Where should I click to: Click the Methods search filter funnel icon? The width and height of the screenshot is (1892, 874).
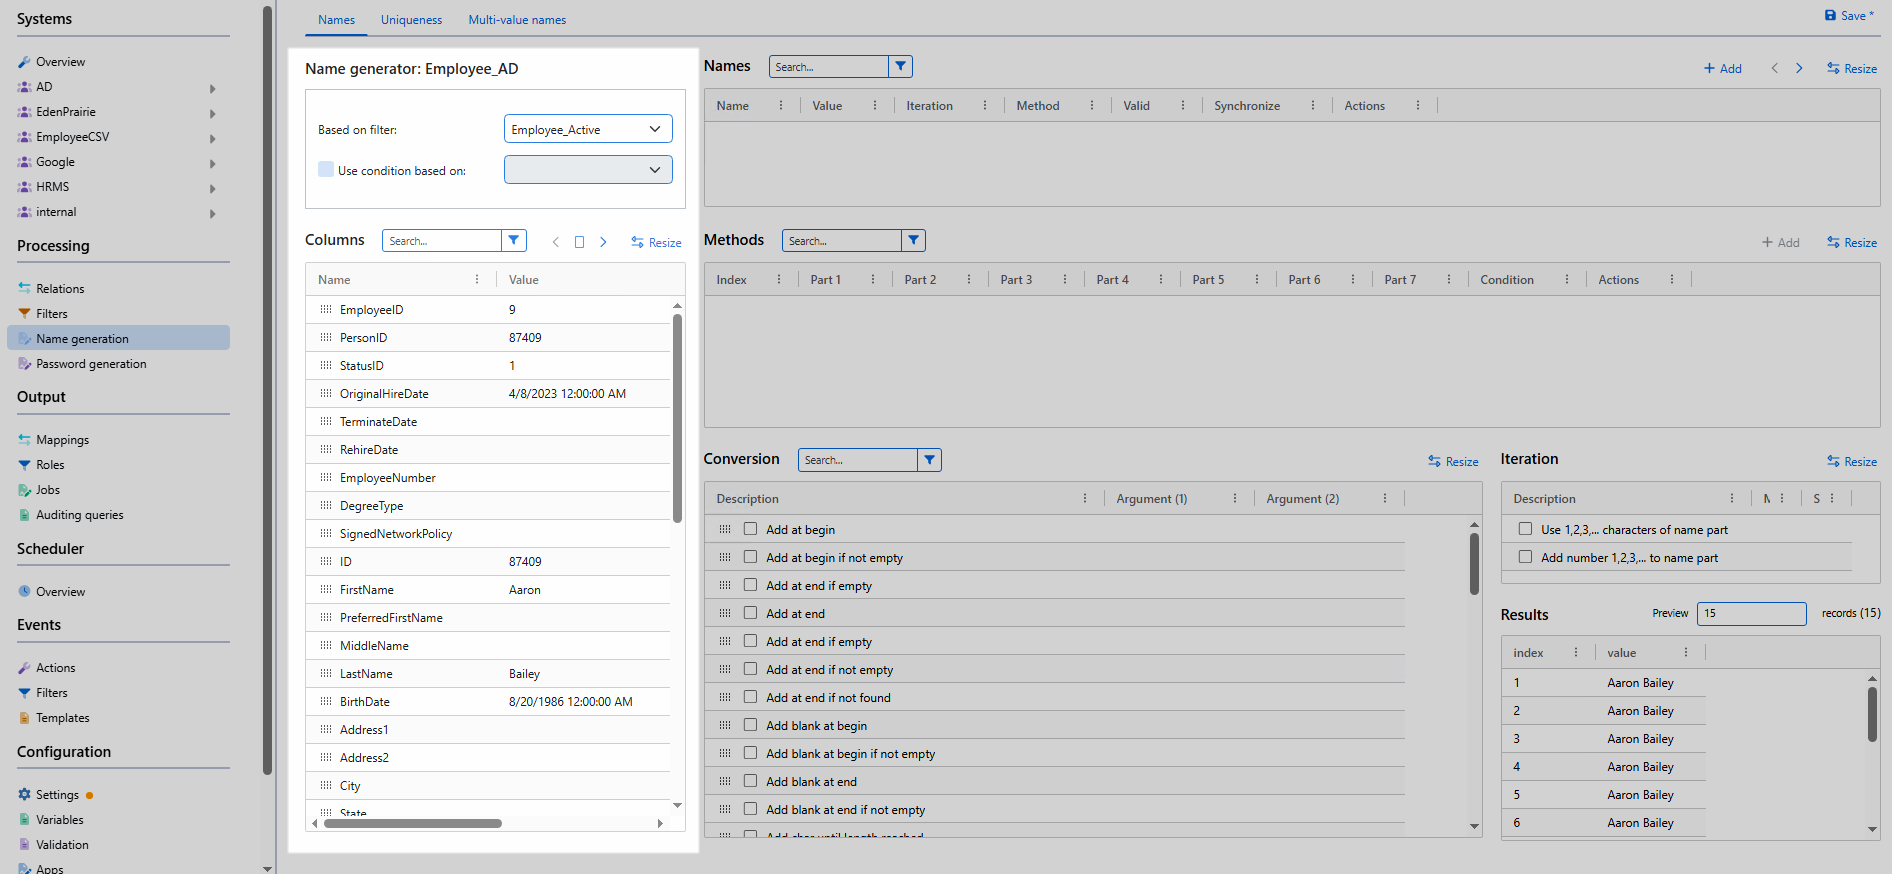pyautogui.click(x=913, y=241)
